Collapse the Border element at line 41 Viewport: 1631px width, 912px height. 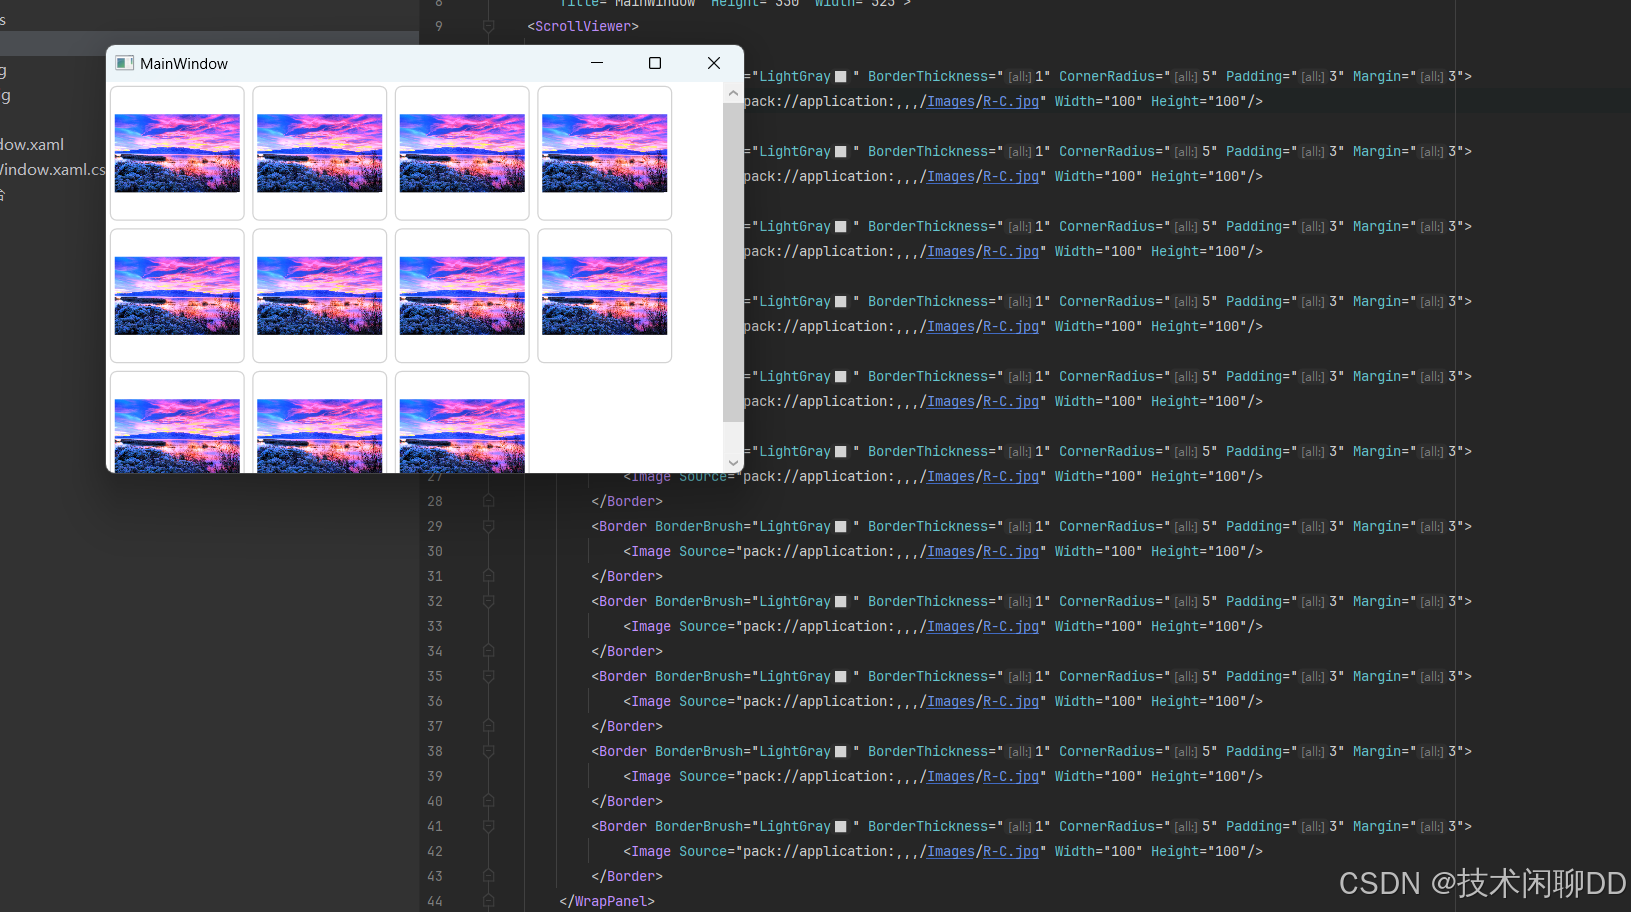click(x=488, y=826)
